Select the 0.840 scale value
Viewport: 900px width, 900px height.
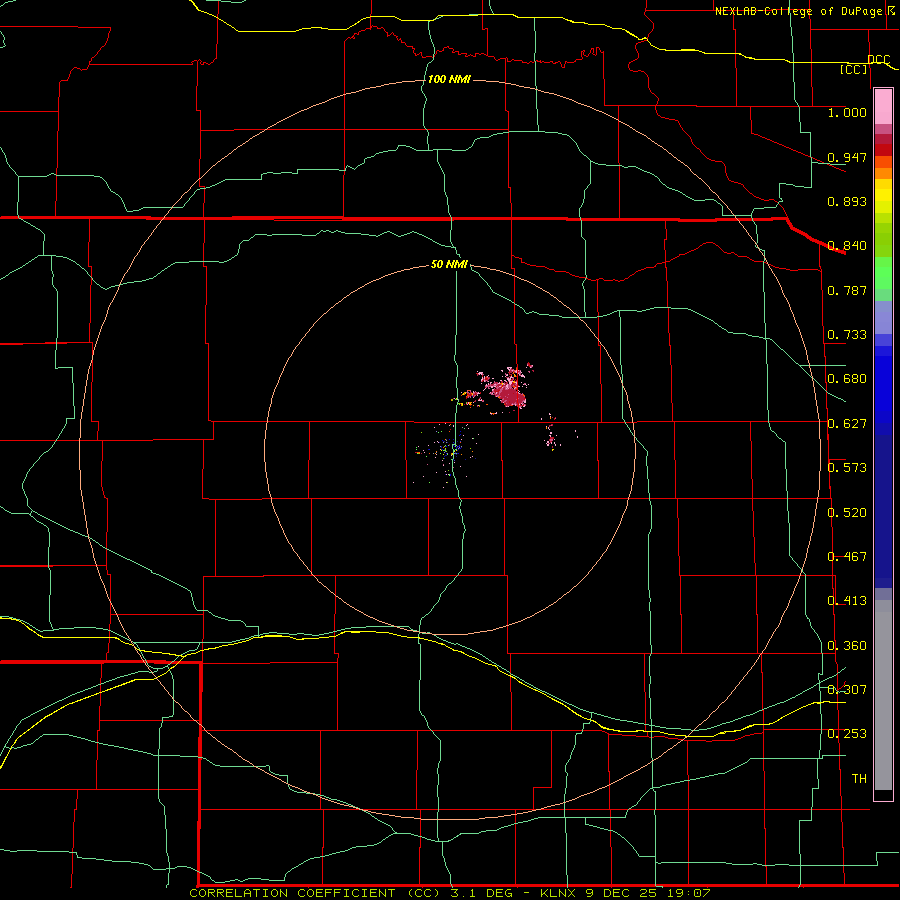click(x=847, y=246)
